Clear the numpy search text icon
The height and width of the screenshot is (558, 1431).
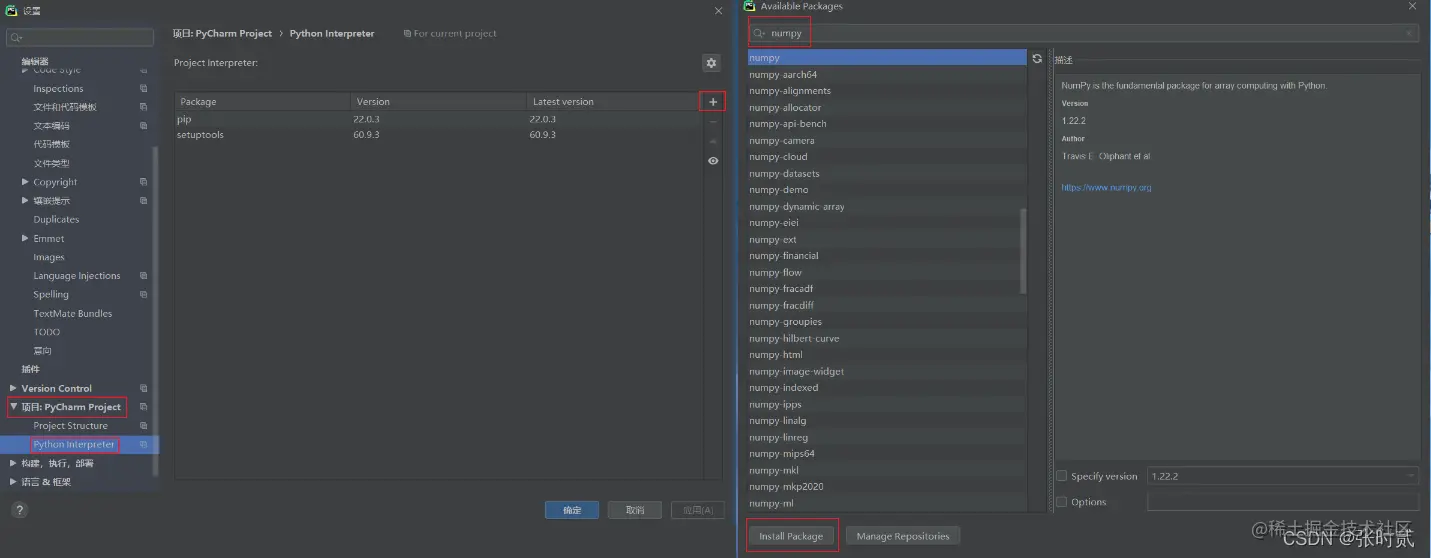pos(1410,33)
